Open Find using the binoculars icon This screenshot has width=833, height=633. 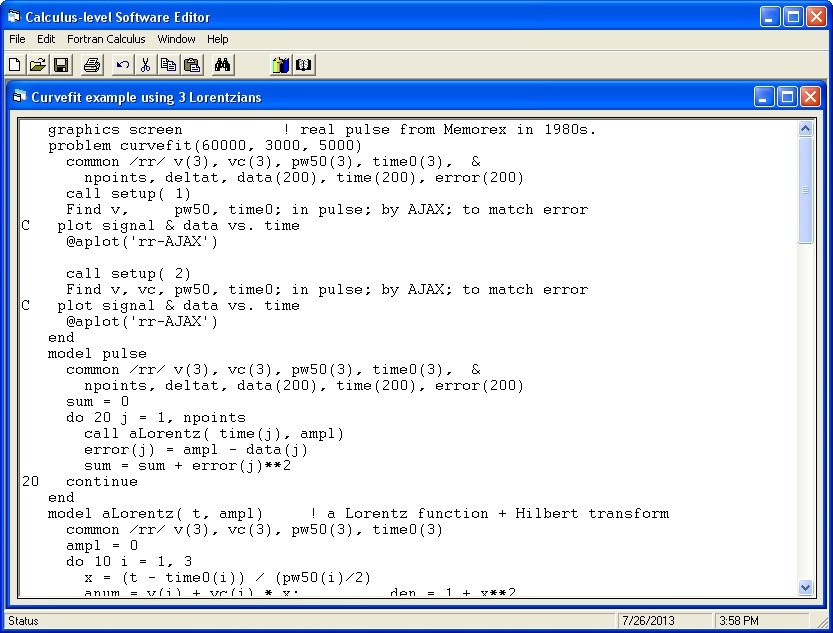coord(222,64)
